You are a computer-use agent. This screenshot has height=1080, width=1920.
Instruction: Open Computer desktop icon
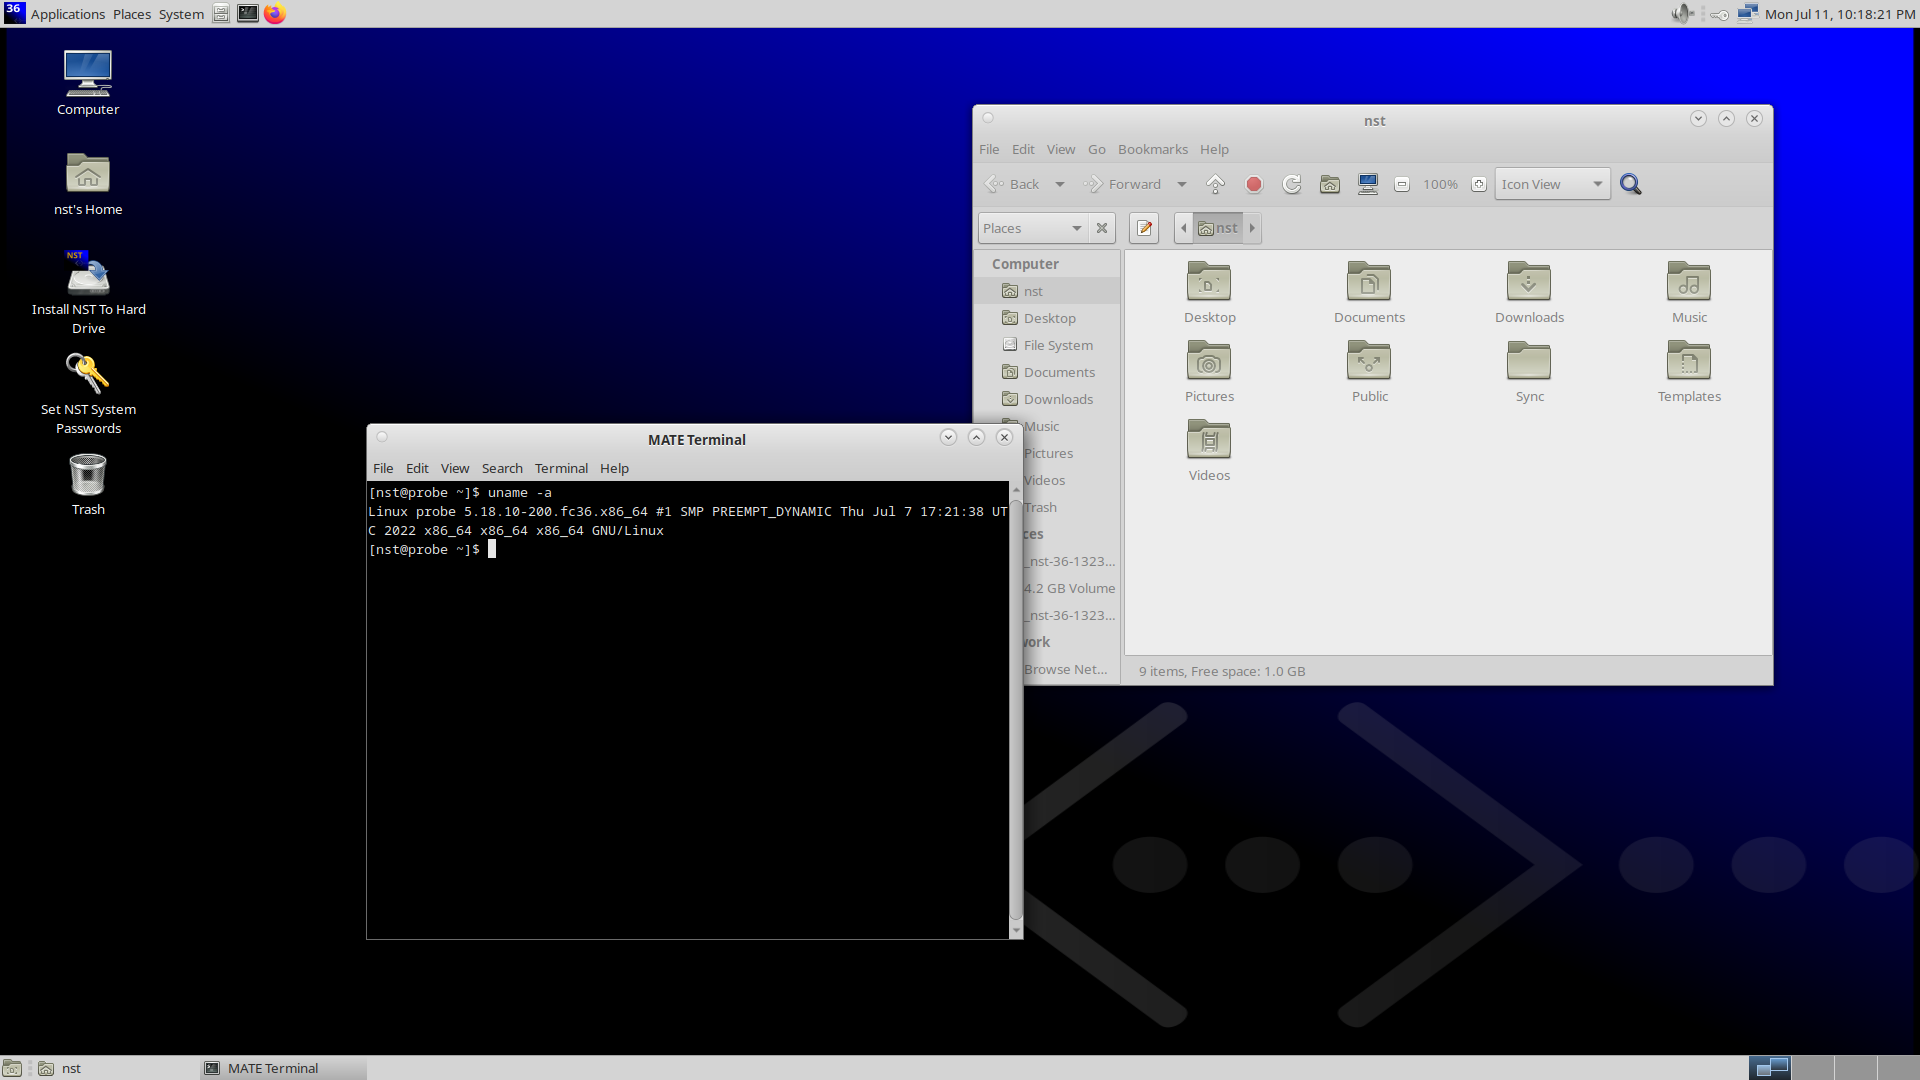pyautogui.click(x=88, y=83)
